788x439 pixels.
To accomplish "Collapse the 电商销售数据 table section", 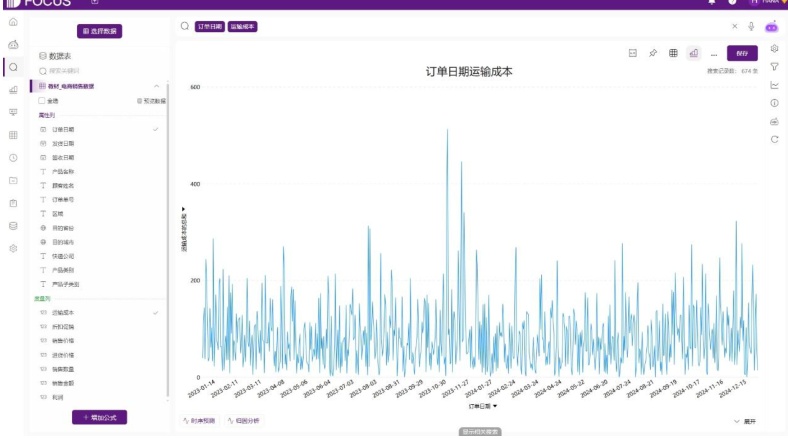I will pos(156,86).
